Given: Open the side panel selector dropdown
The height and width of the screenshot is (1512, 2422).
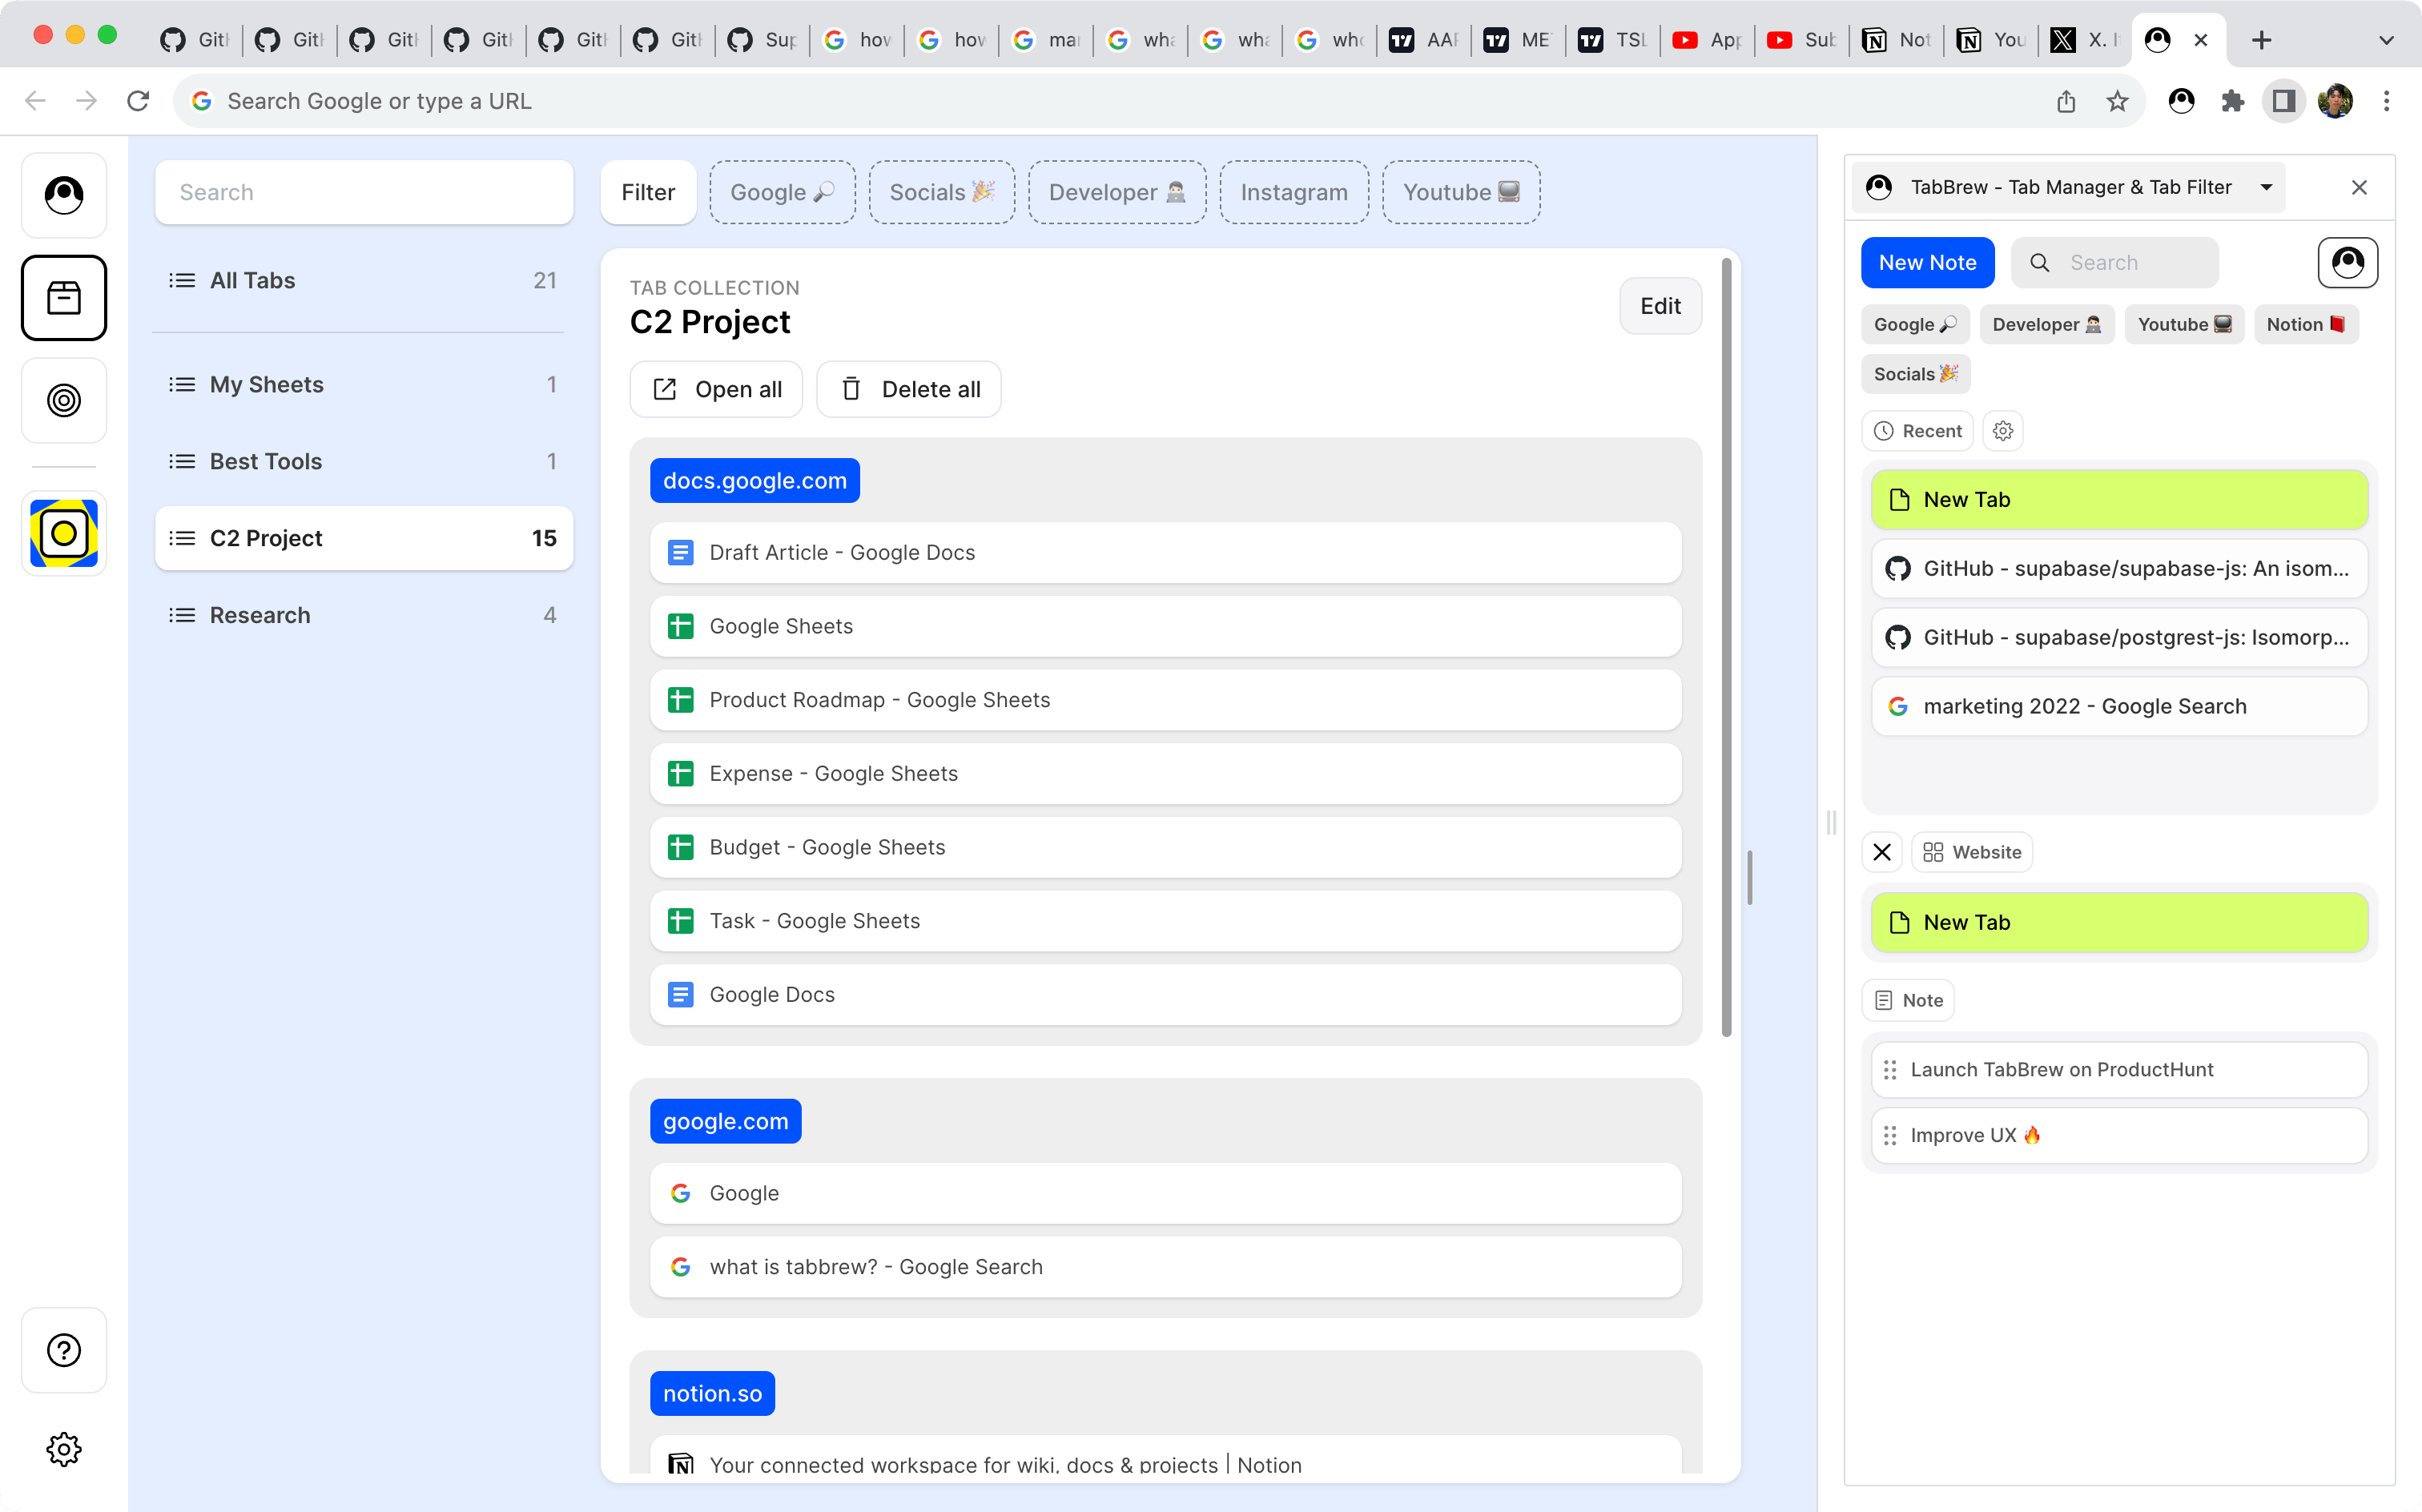Looking at the screenshot, I should tap(2068, 187).
